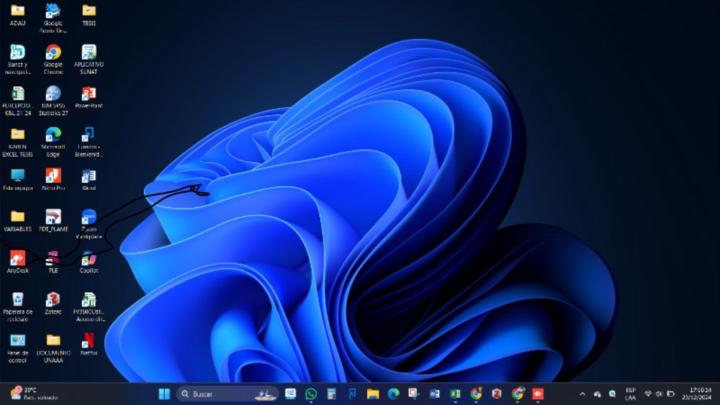Launch Zotero from the desktop
Viewport: 720px width, 405px height.
click(53, 304)
